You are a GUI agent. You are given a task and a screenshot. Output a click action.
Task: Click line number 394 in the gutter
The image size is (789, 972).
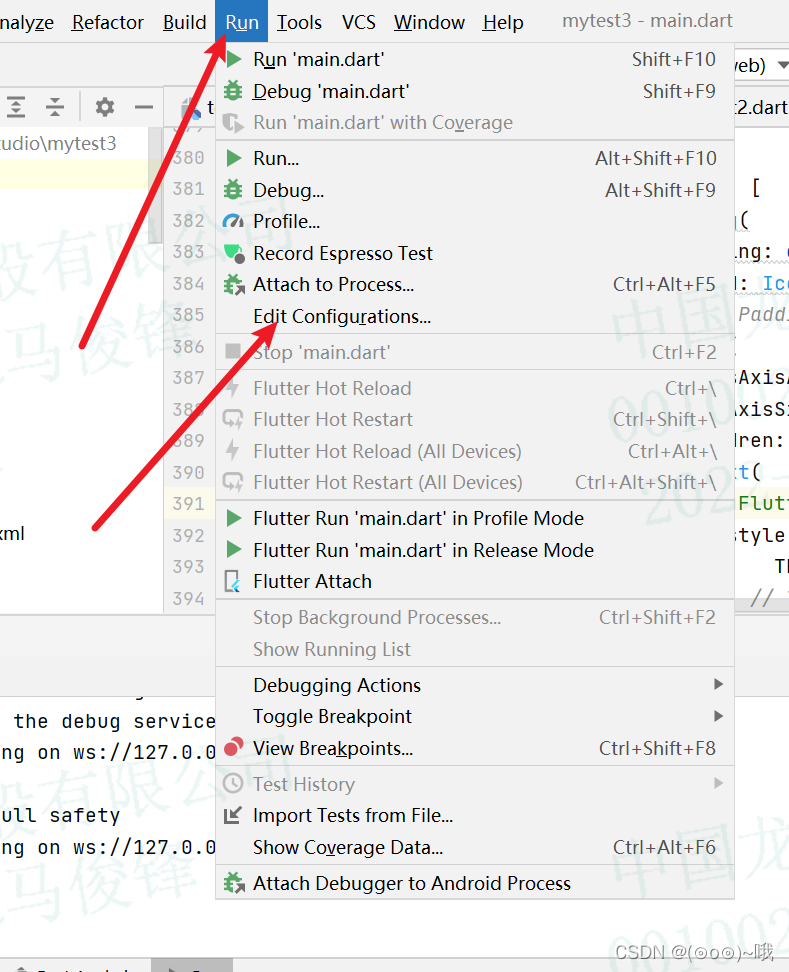pyautogui.click(x=188, y=598)
